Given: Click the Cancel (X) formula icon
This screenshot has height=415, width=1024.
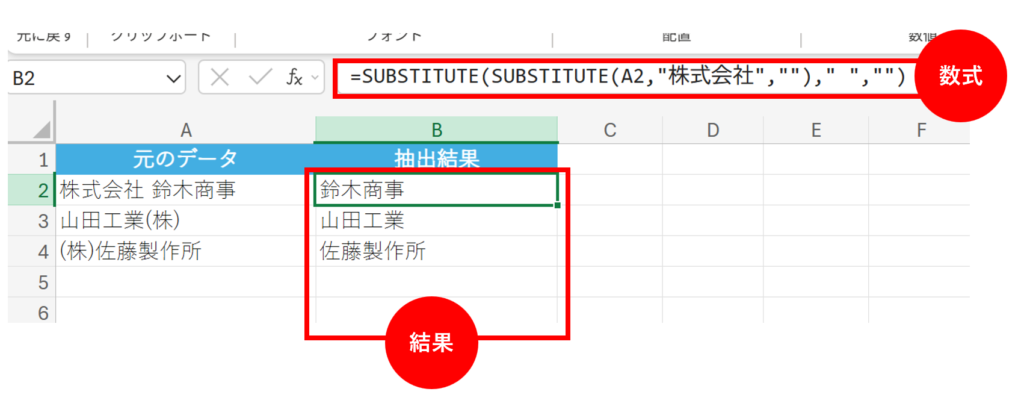Looking at the screenshot, I should point(222,78).
